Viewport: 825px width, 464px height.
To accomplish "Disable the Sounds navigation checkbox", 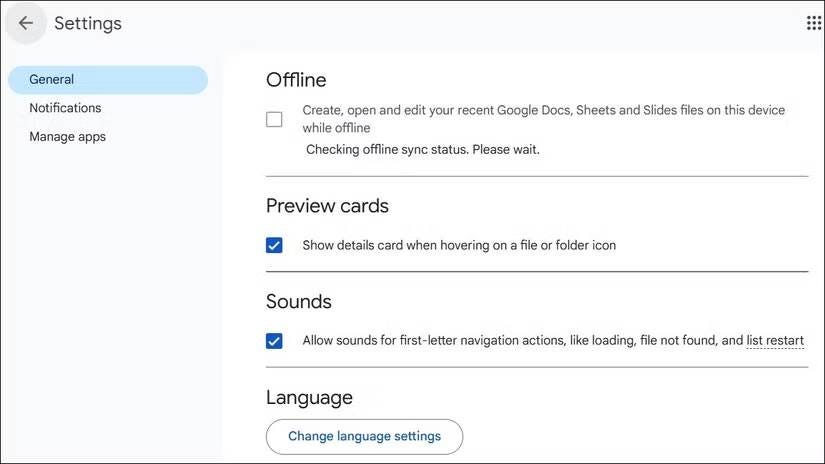I will (x=274, y=340).
